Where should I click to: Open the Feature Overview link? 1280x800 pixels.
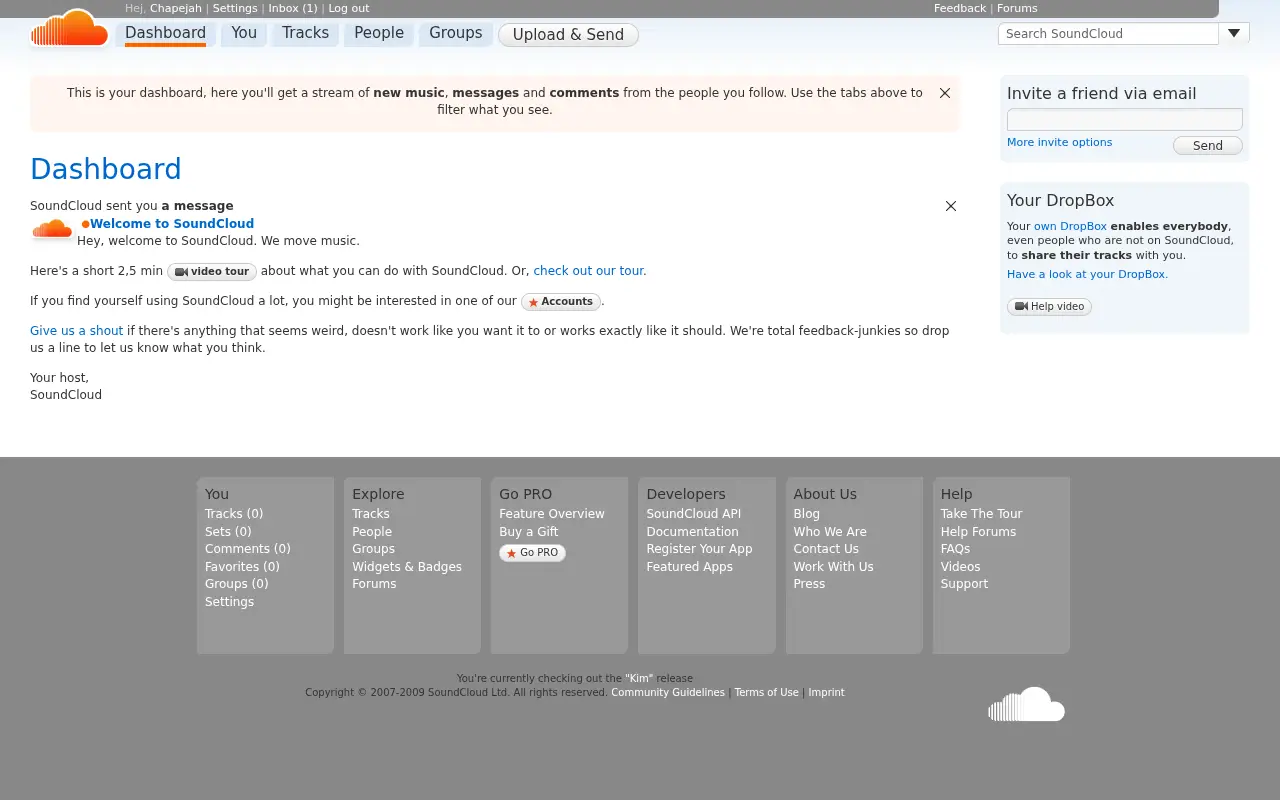pyautogui.click(x=552, y=514)
